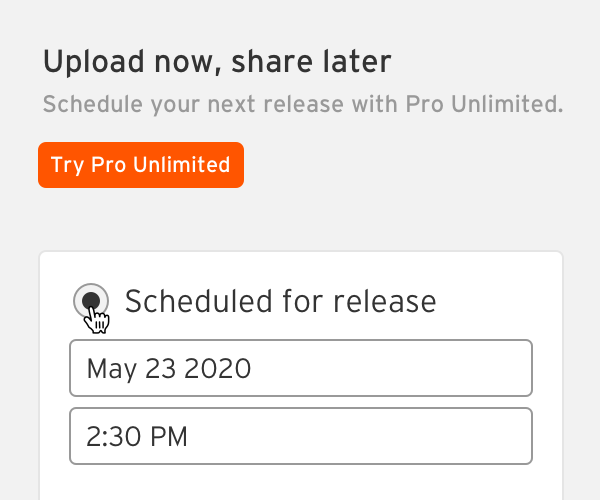The height and width of the screenshot is (500, 600).
Task: Click the year 2020 in the date field
Action: tap(217, 368)
